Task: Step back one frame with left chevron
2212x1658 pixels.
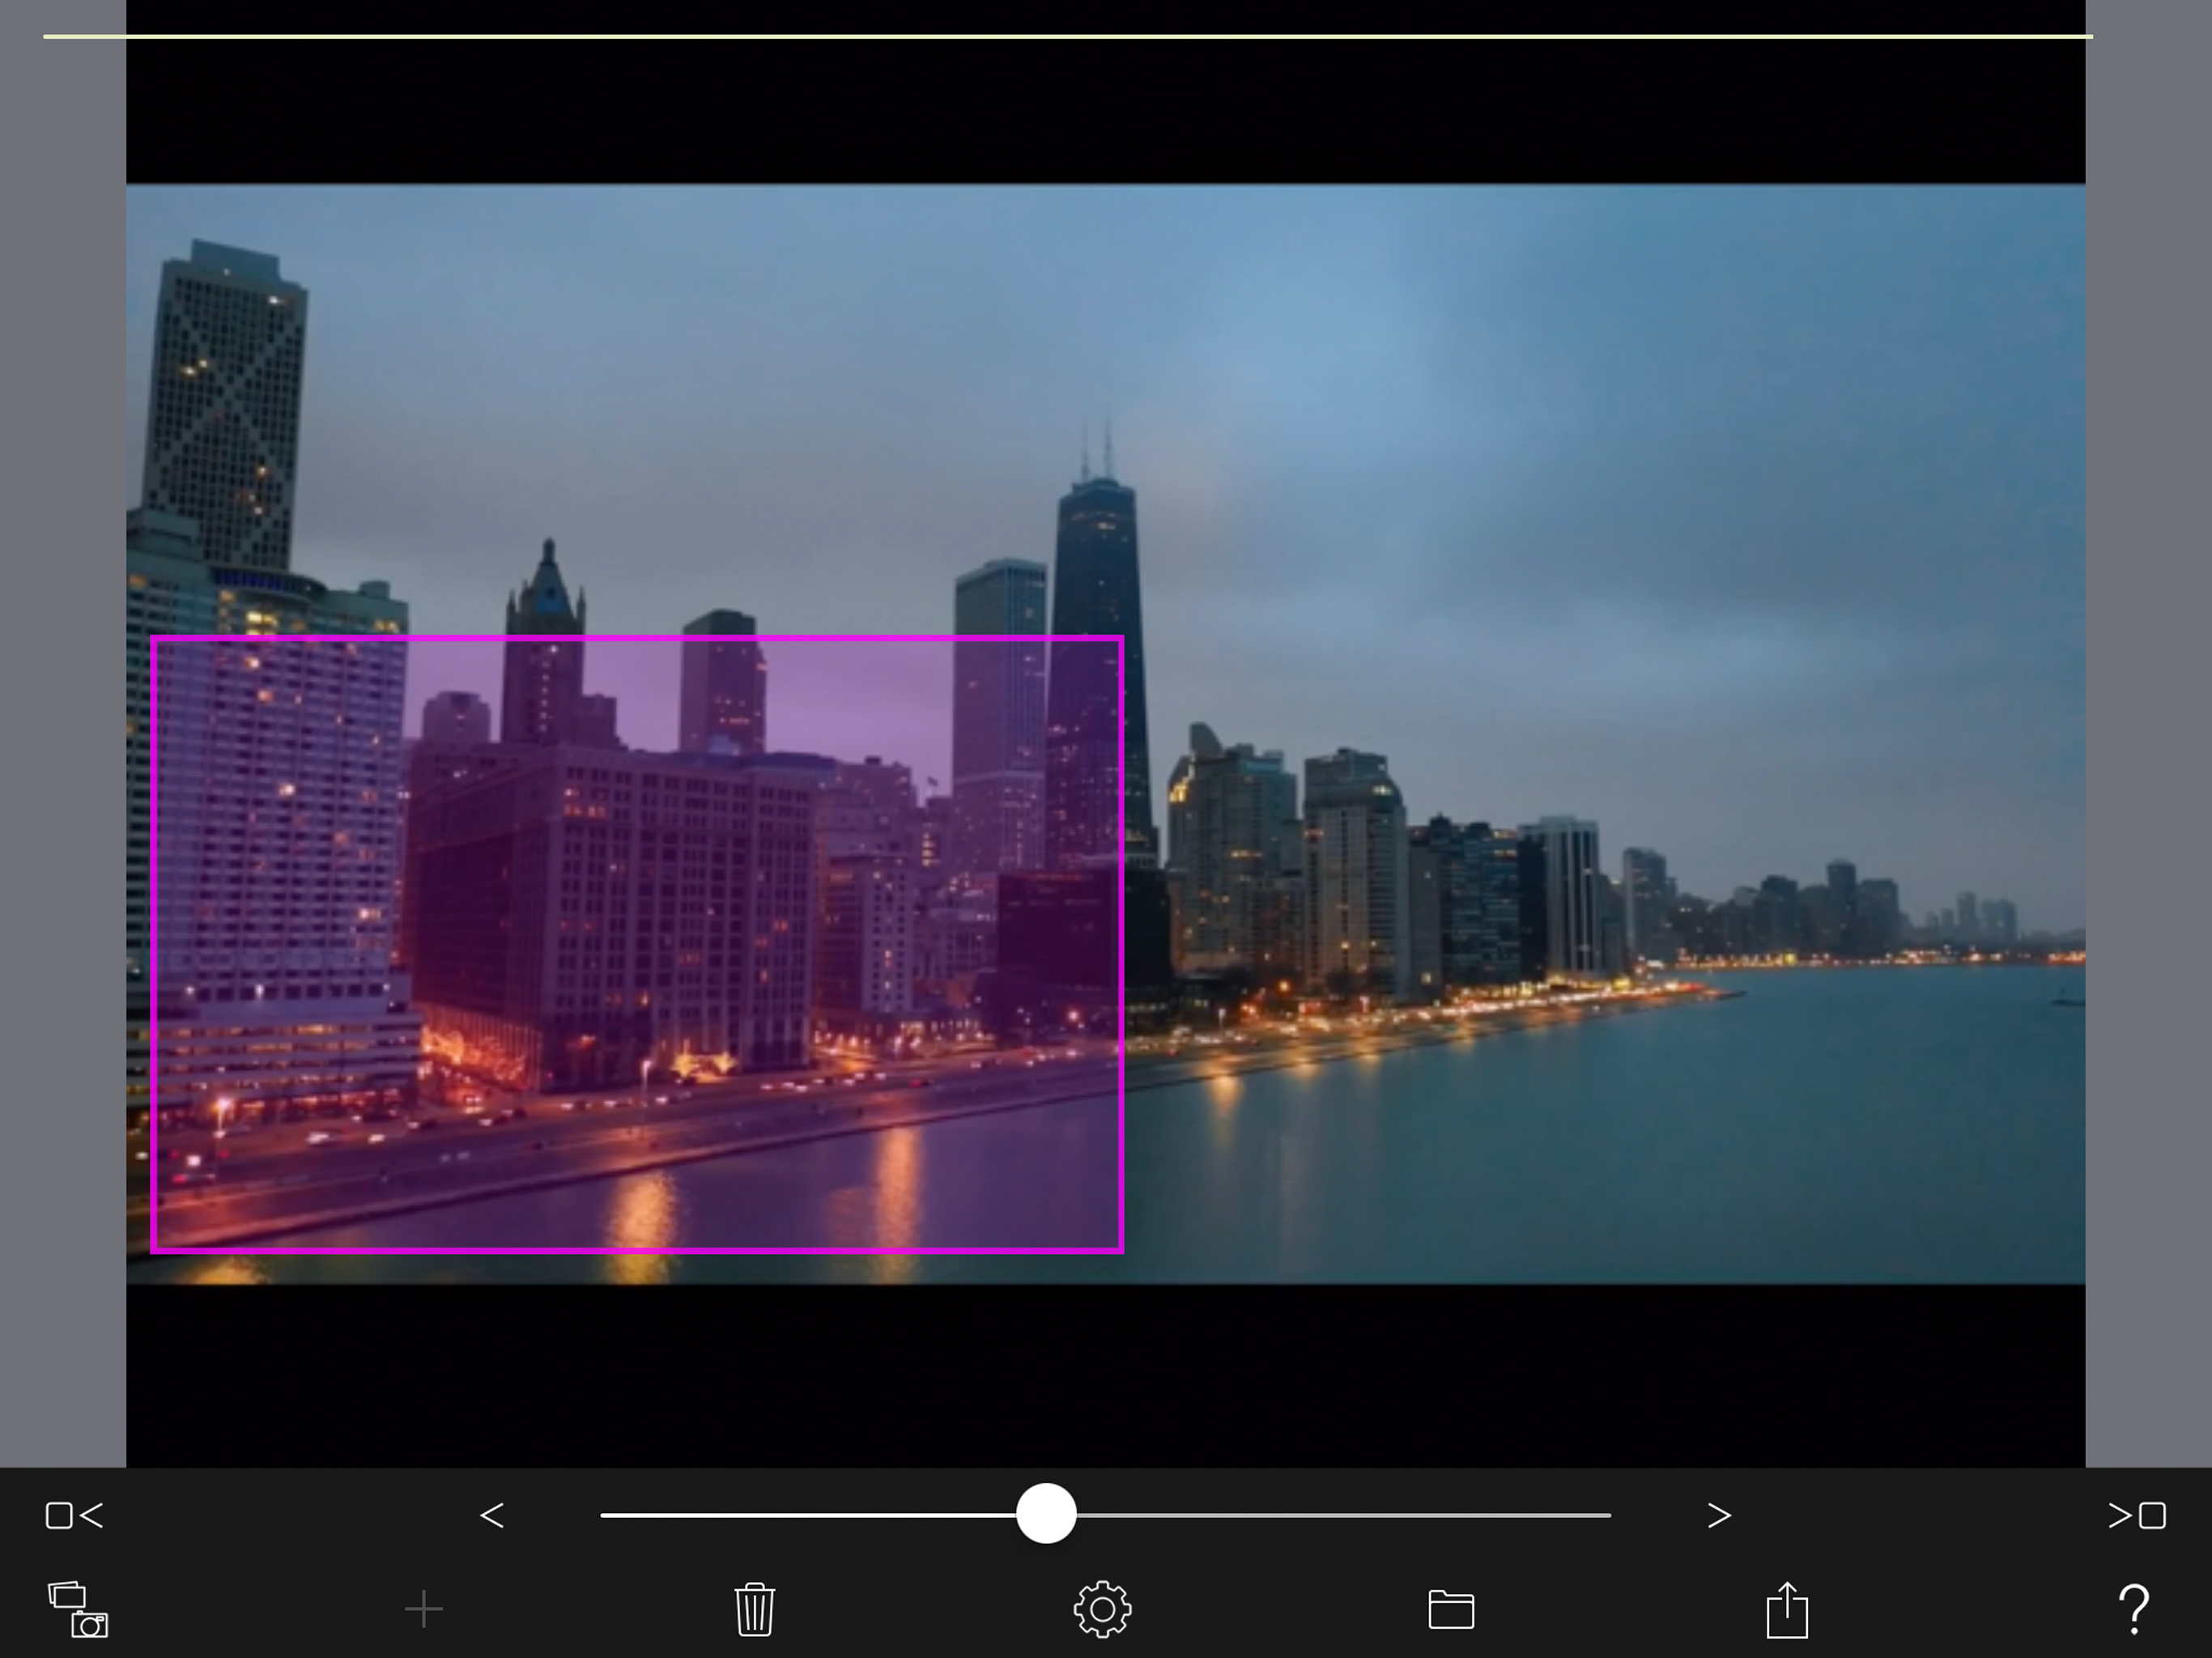Action: pyautogui.click(x=491, y=1515)
